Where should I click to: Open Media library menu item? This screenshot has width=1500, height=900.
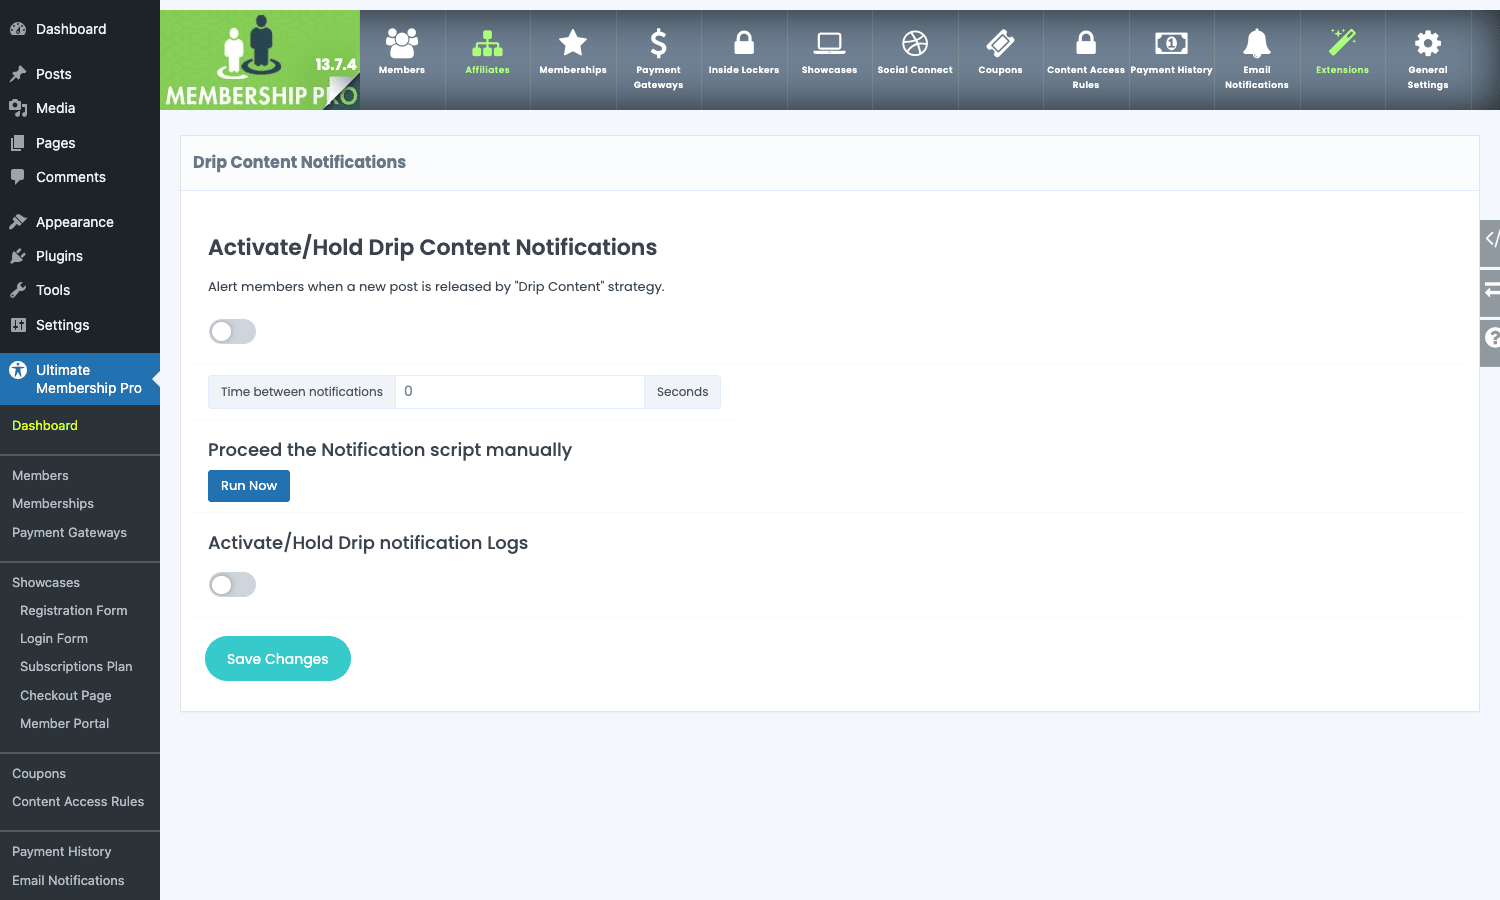(x=80, y=108)
